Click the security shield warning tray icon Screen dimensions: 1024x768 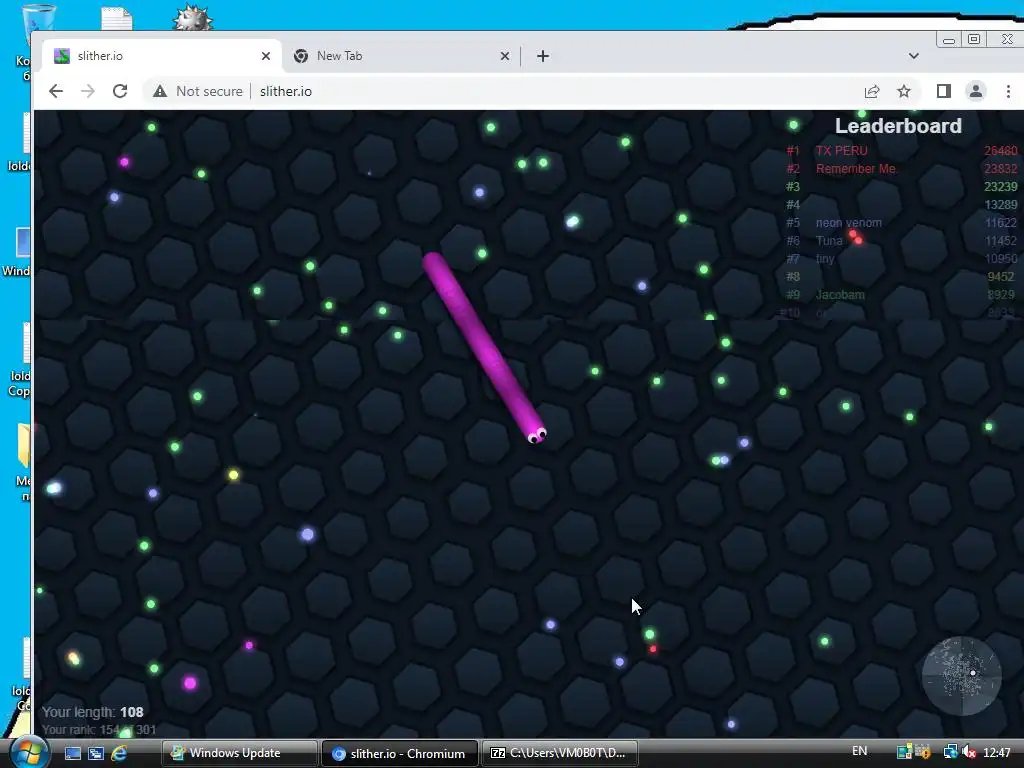[923, 752]
